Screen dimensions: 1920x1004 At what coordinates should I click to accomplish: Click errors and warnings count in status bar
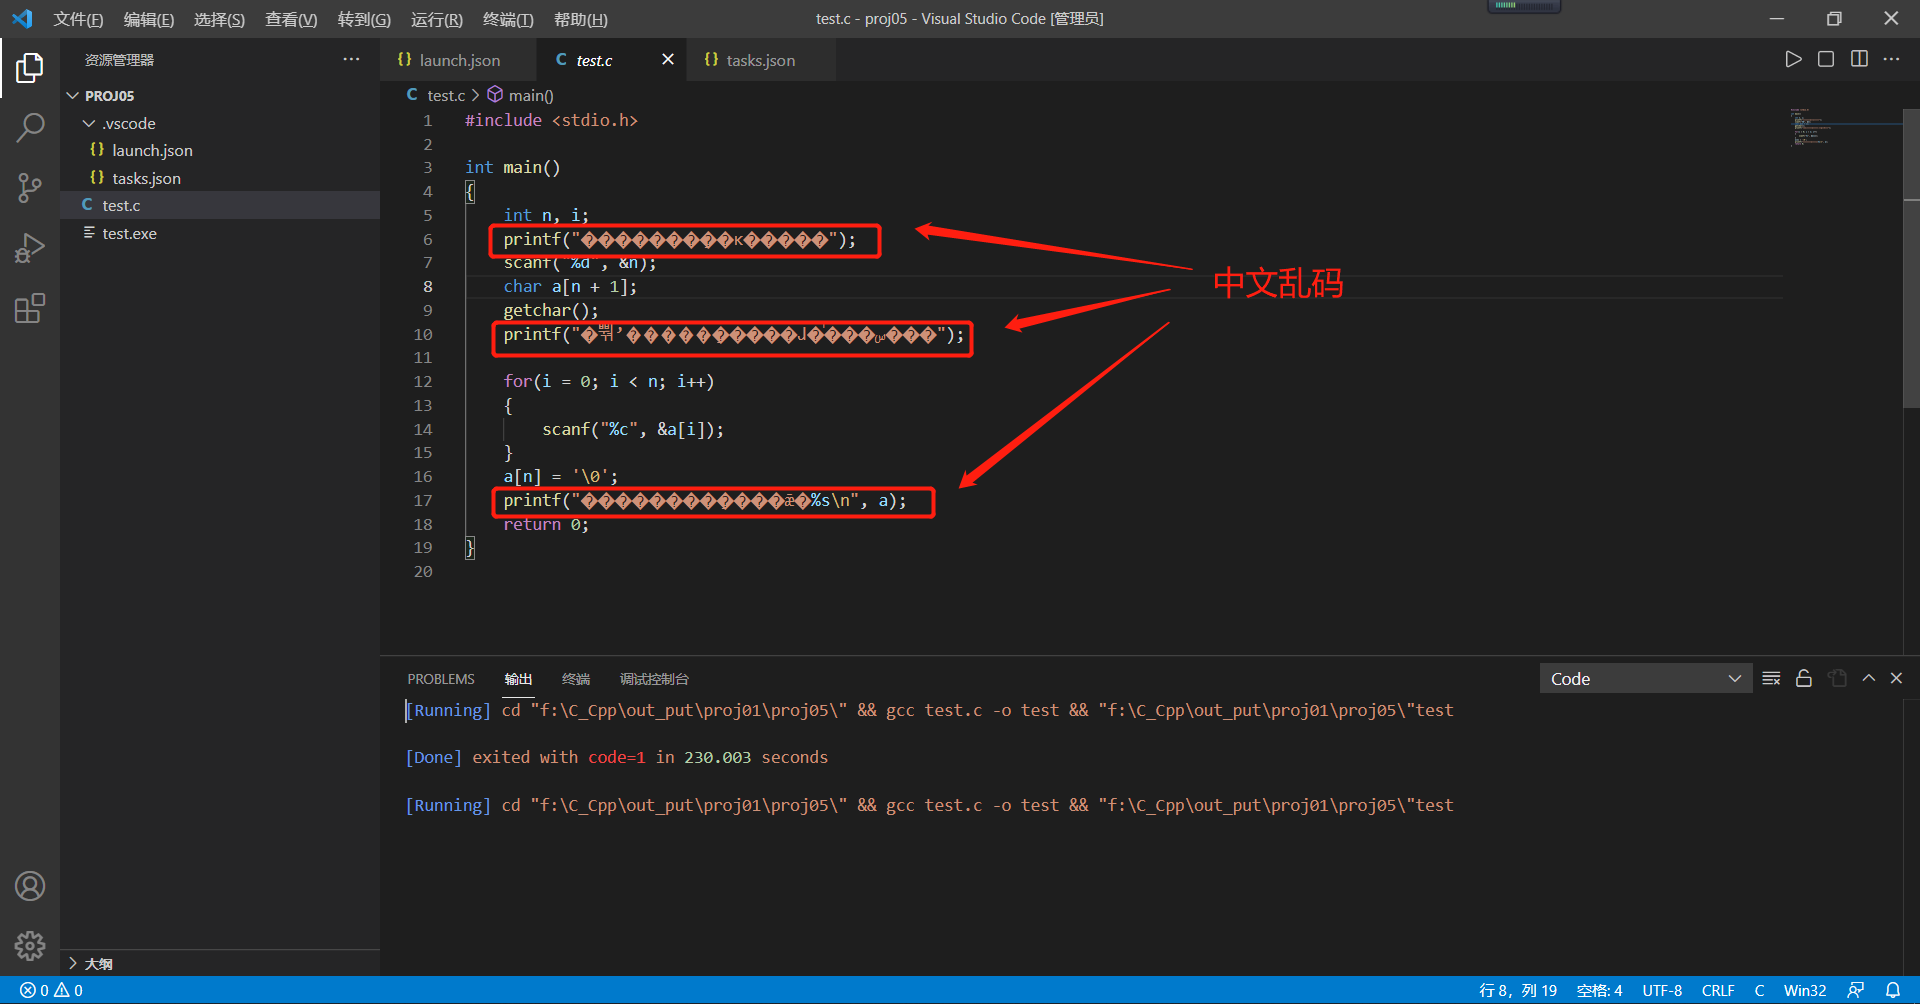point(51,990)
